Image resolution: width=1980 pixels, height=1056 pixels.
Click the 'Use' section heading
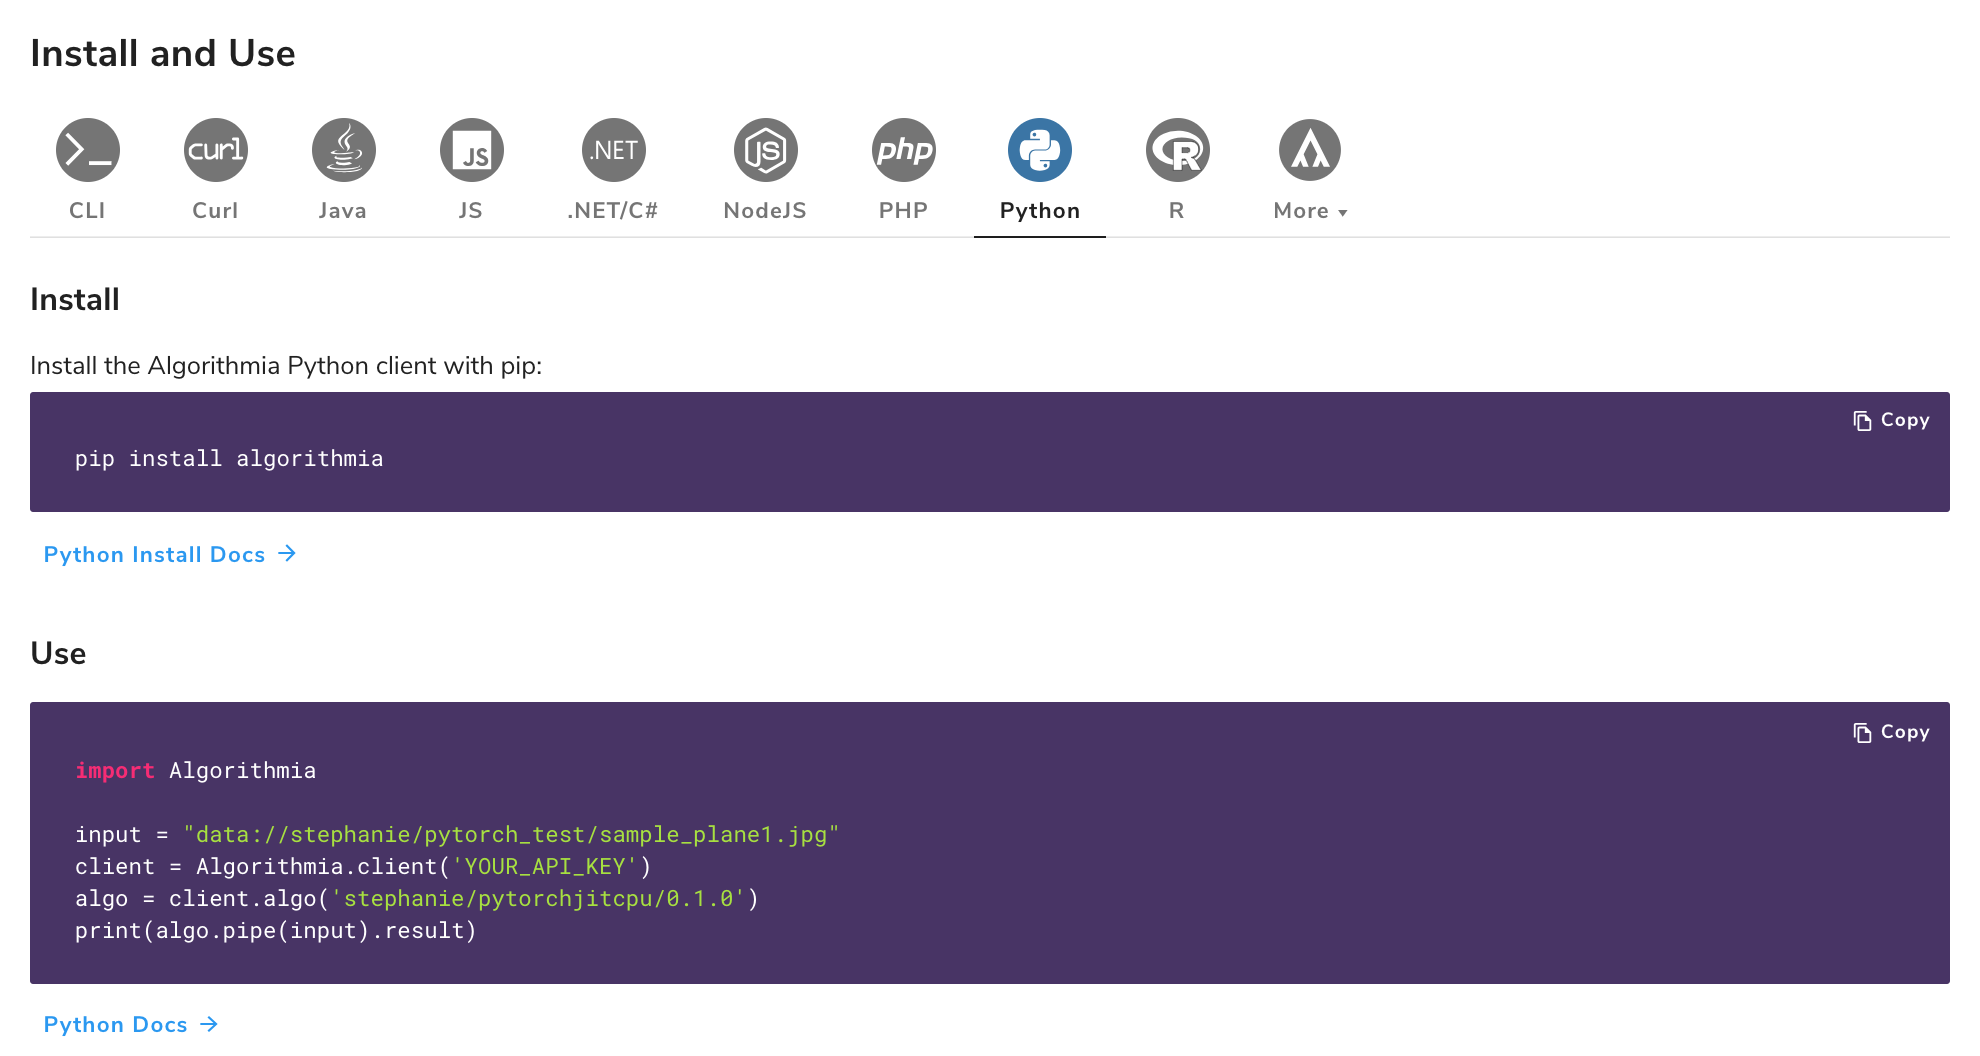[x=58, y=654]
